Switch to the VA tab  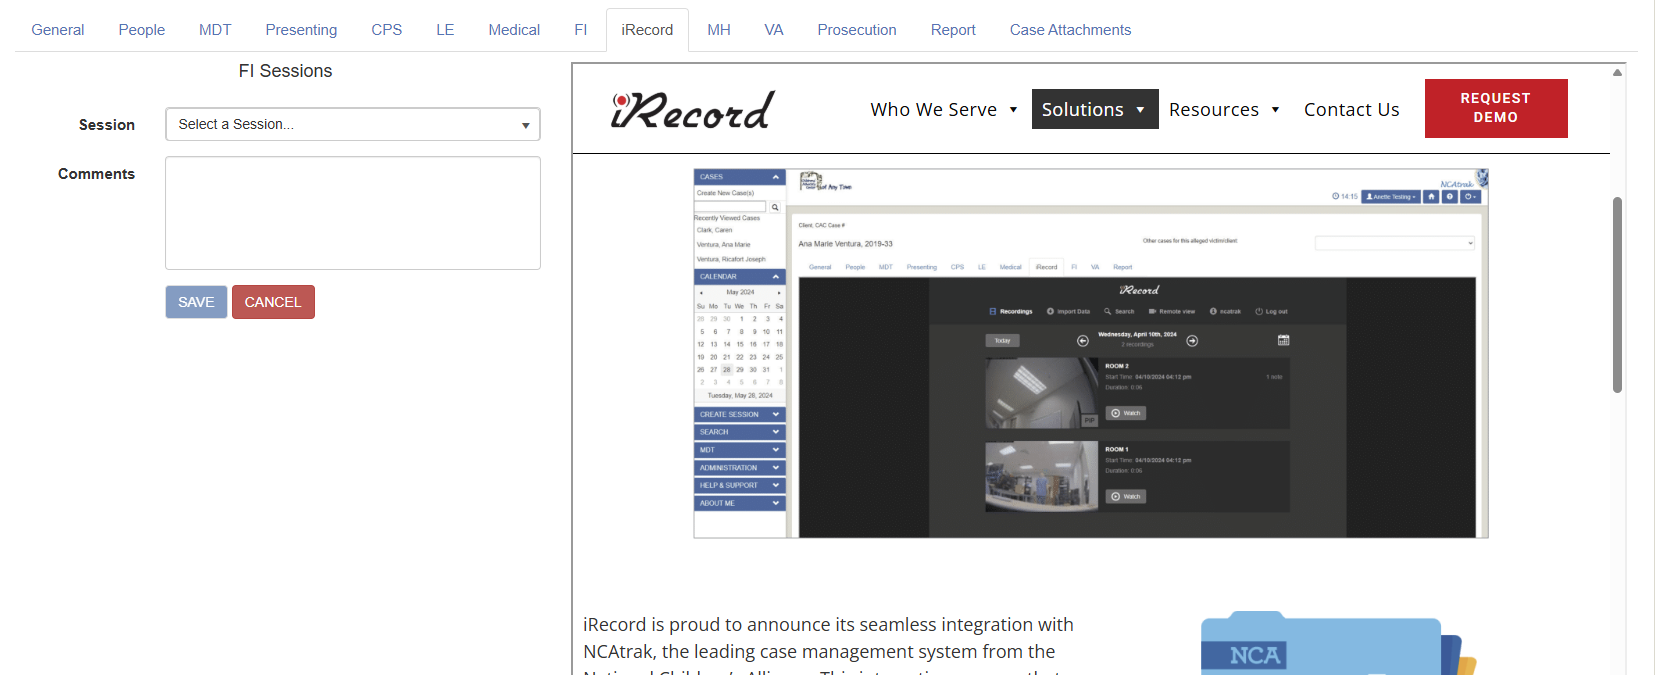coord(774,30)
